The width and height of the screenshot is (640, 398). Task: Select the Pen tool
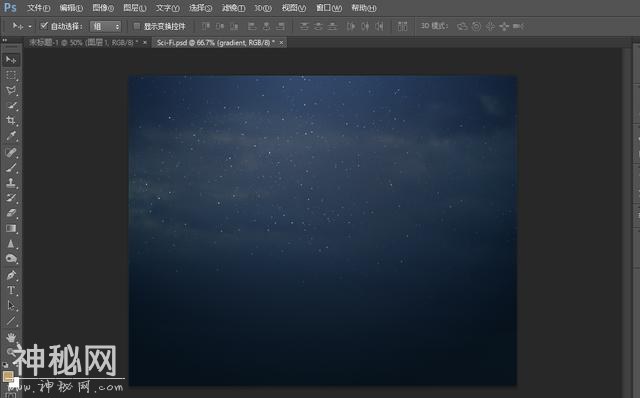tap(11, 275)
